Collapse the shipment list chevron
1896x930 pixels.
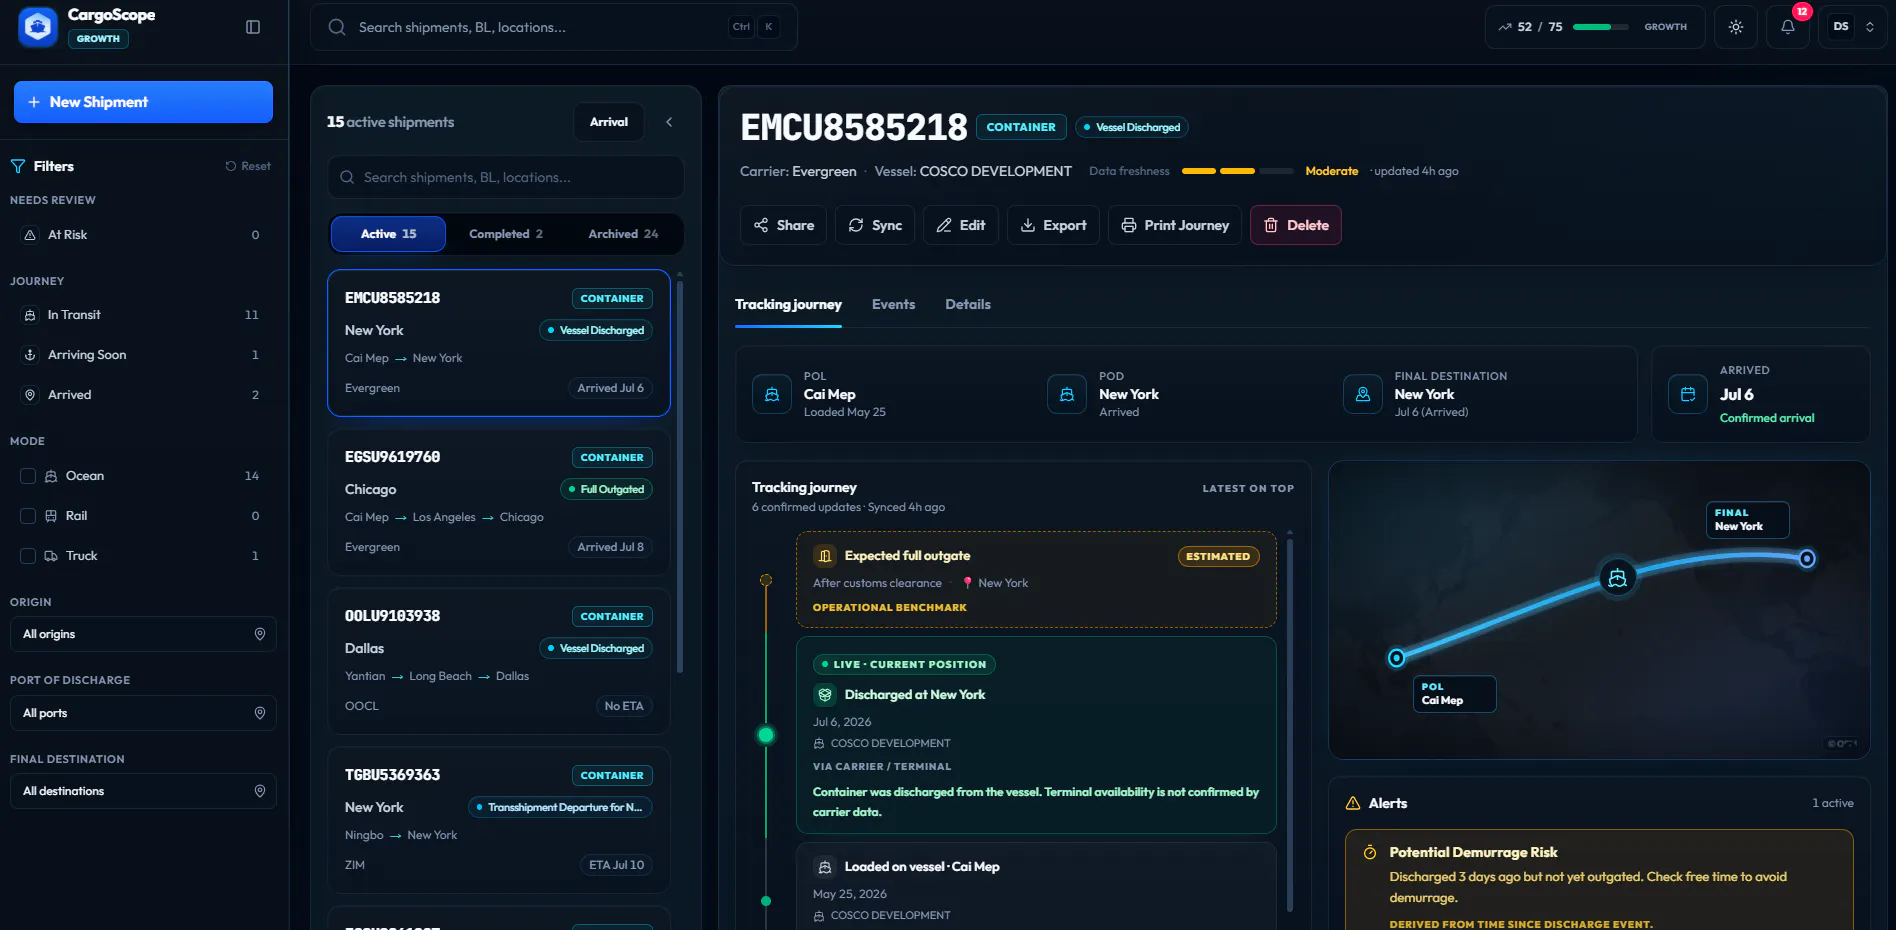point(669,122)
